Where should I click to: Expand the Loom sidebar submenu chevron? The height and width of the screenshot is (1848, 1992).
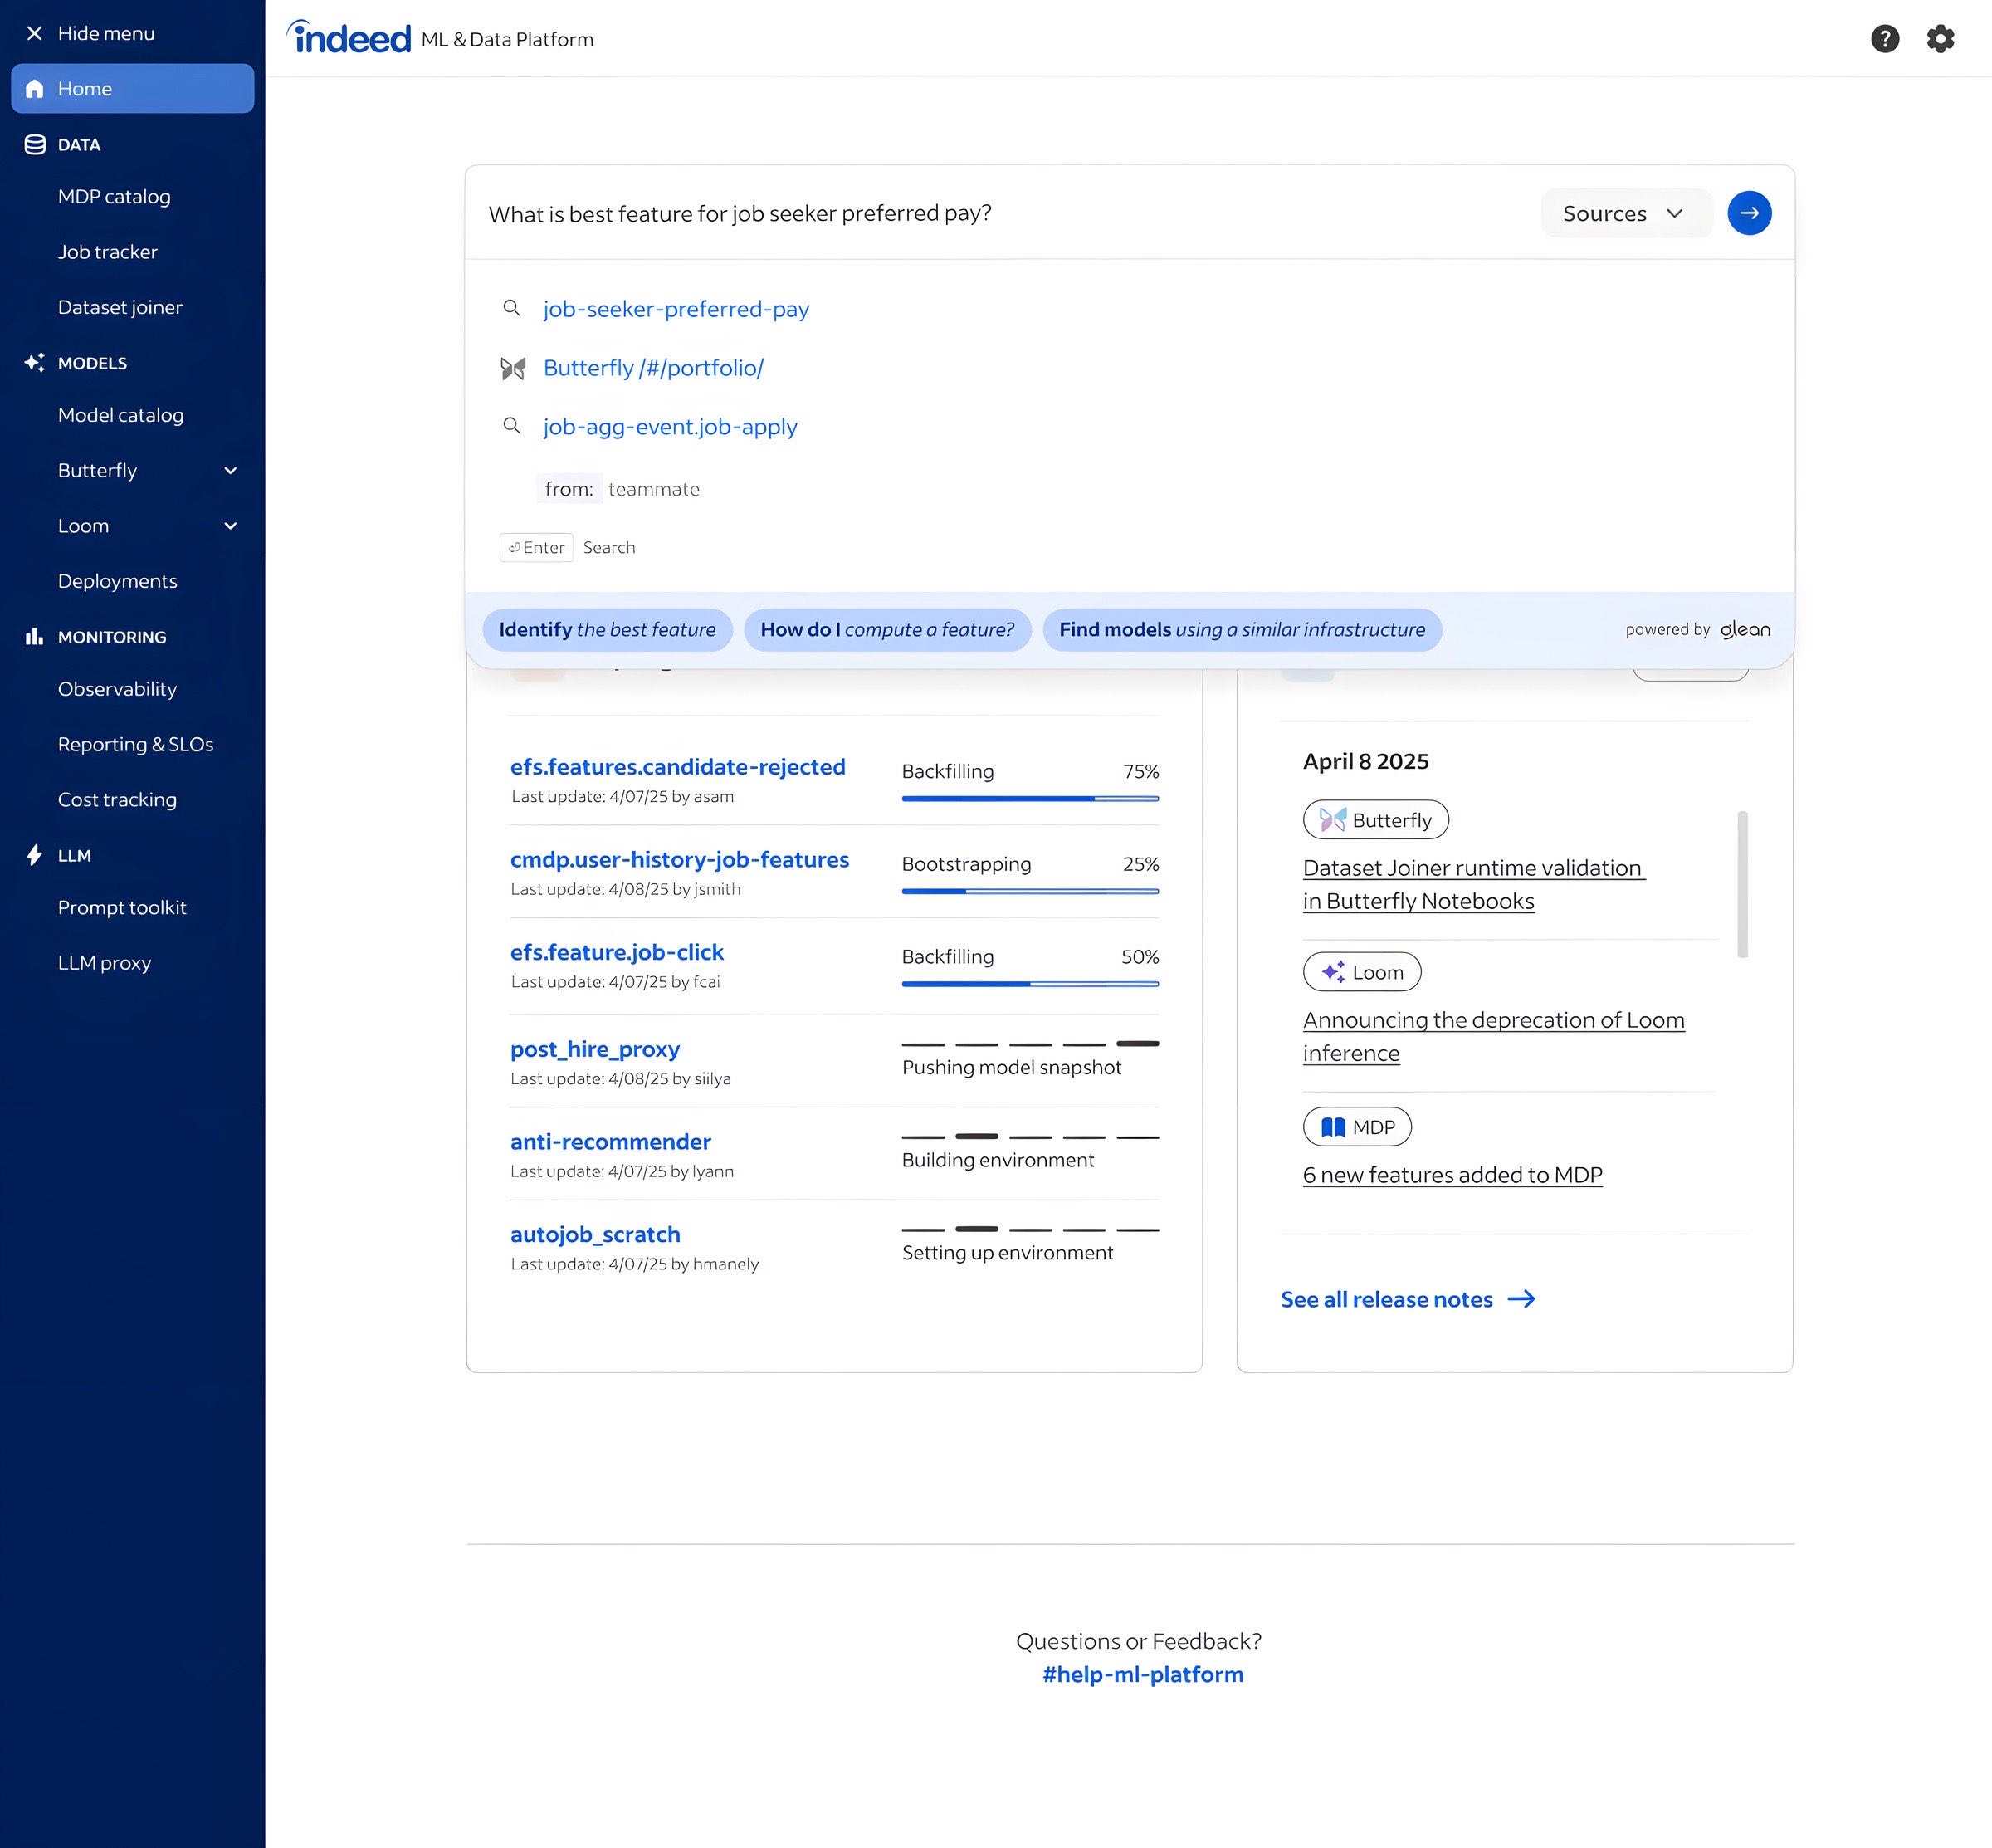coord(231,526)
